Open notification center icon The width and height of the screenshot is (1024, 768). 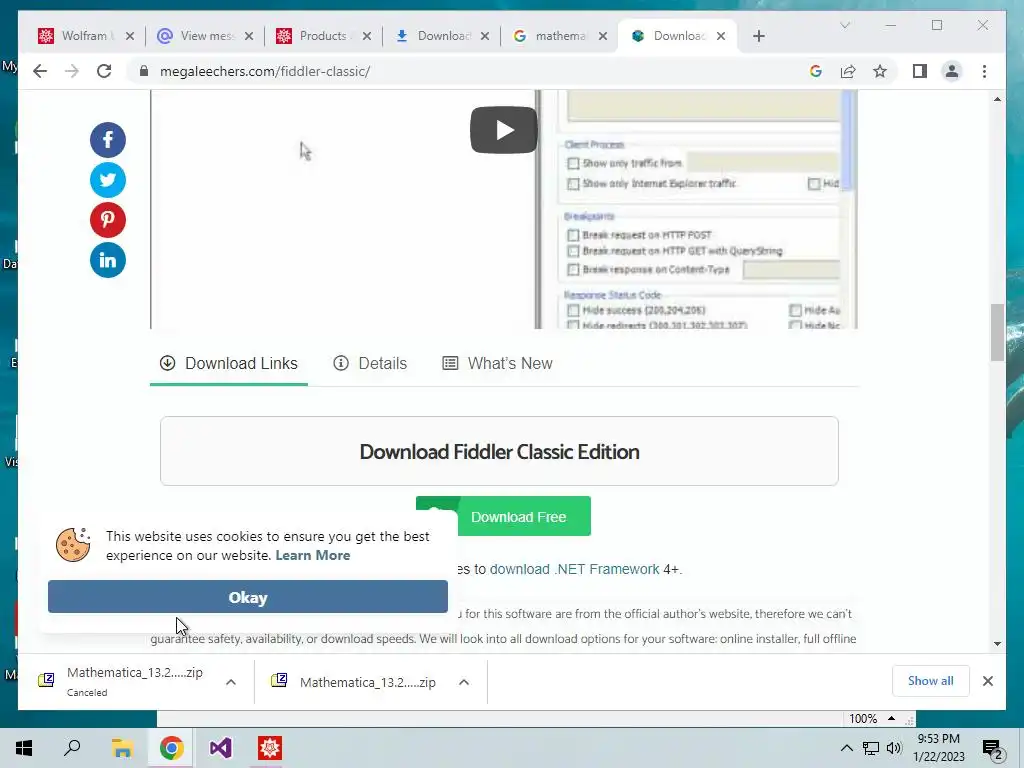click(993, 749)
